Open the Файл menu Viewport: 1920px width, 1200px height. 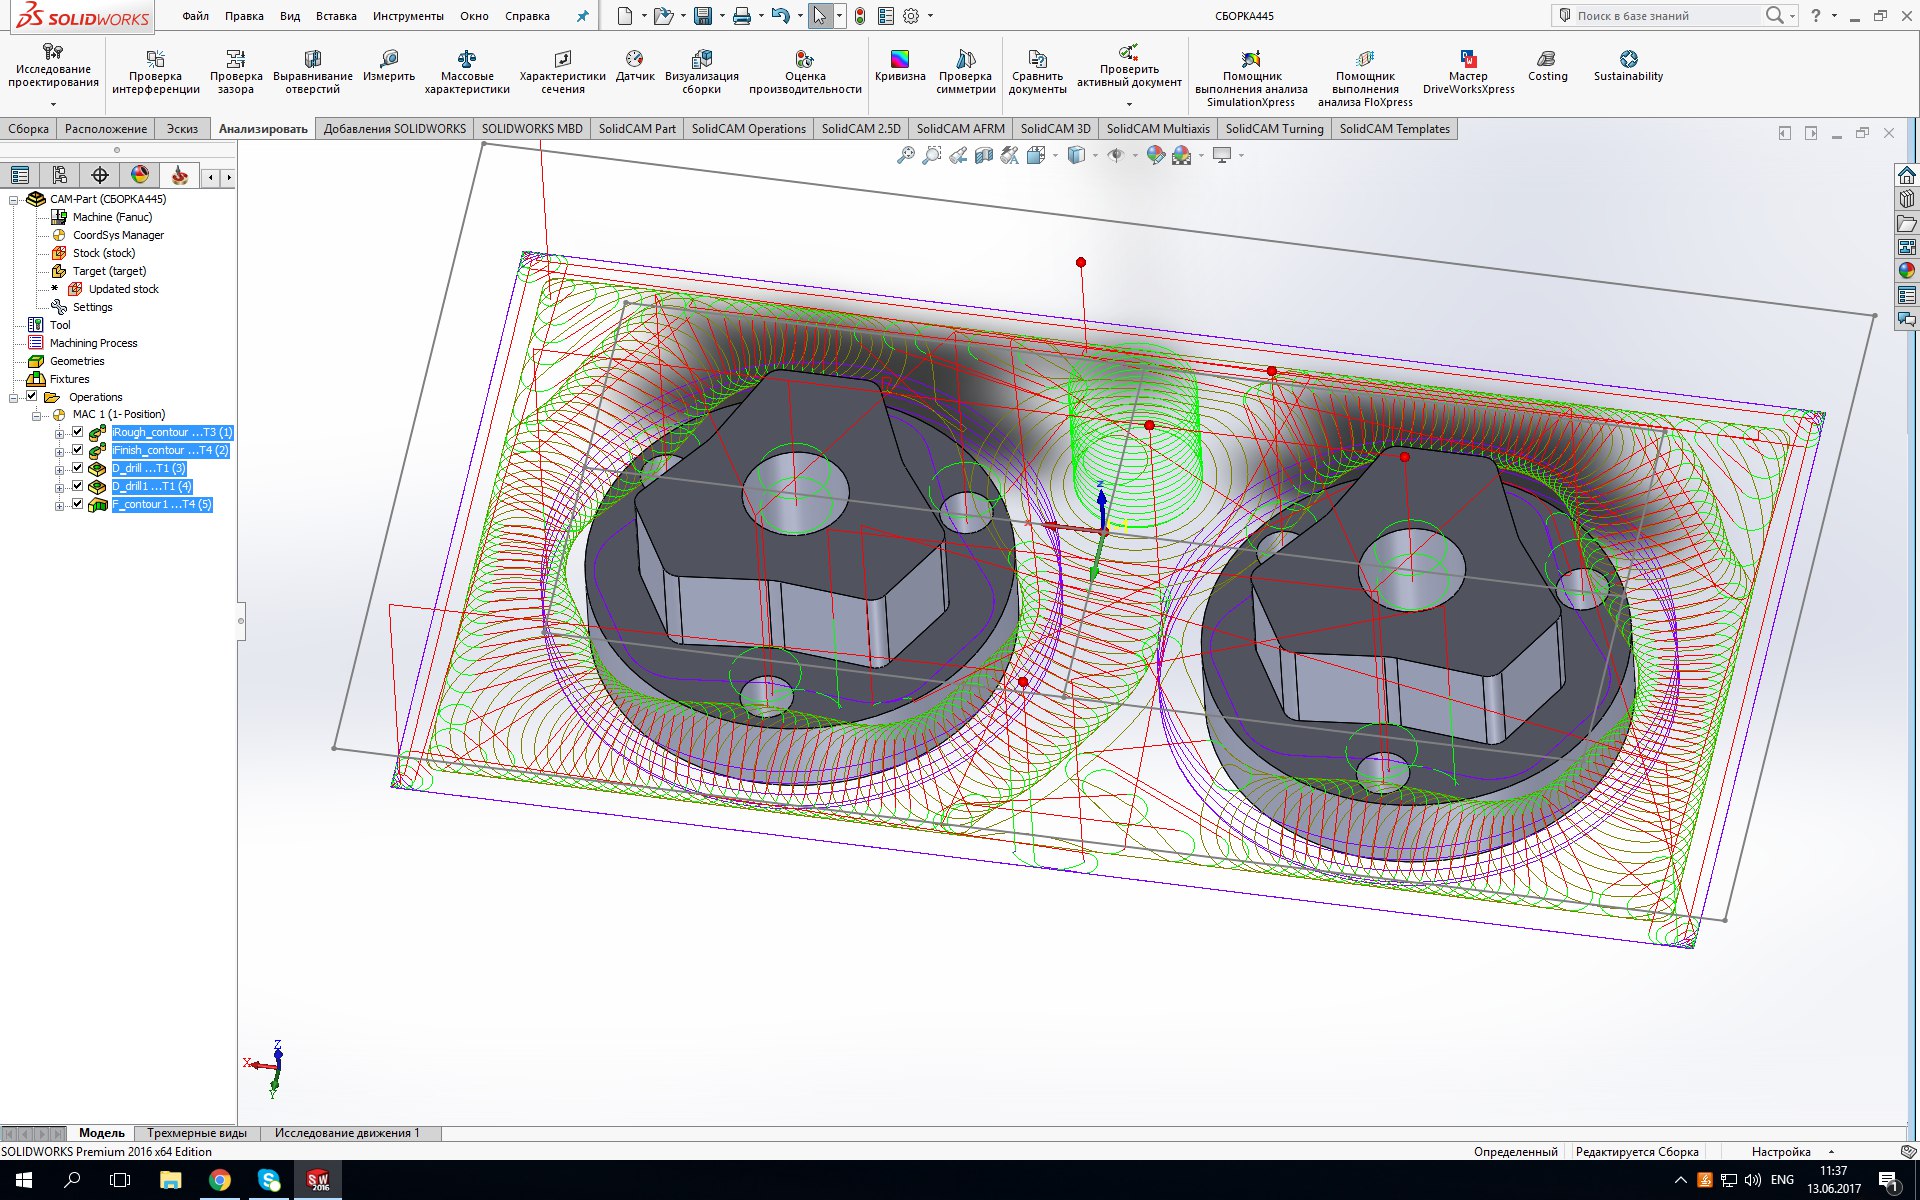(196, 16)
